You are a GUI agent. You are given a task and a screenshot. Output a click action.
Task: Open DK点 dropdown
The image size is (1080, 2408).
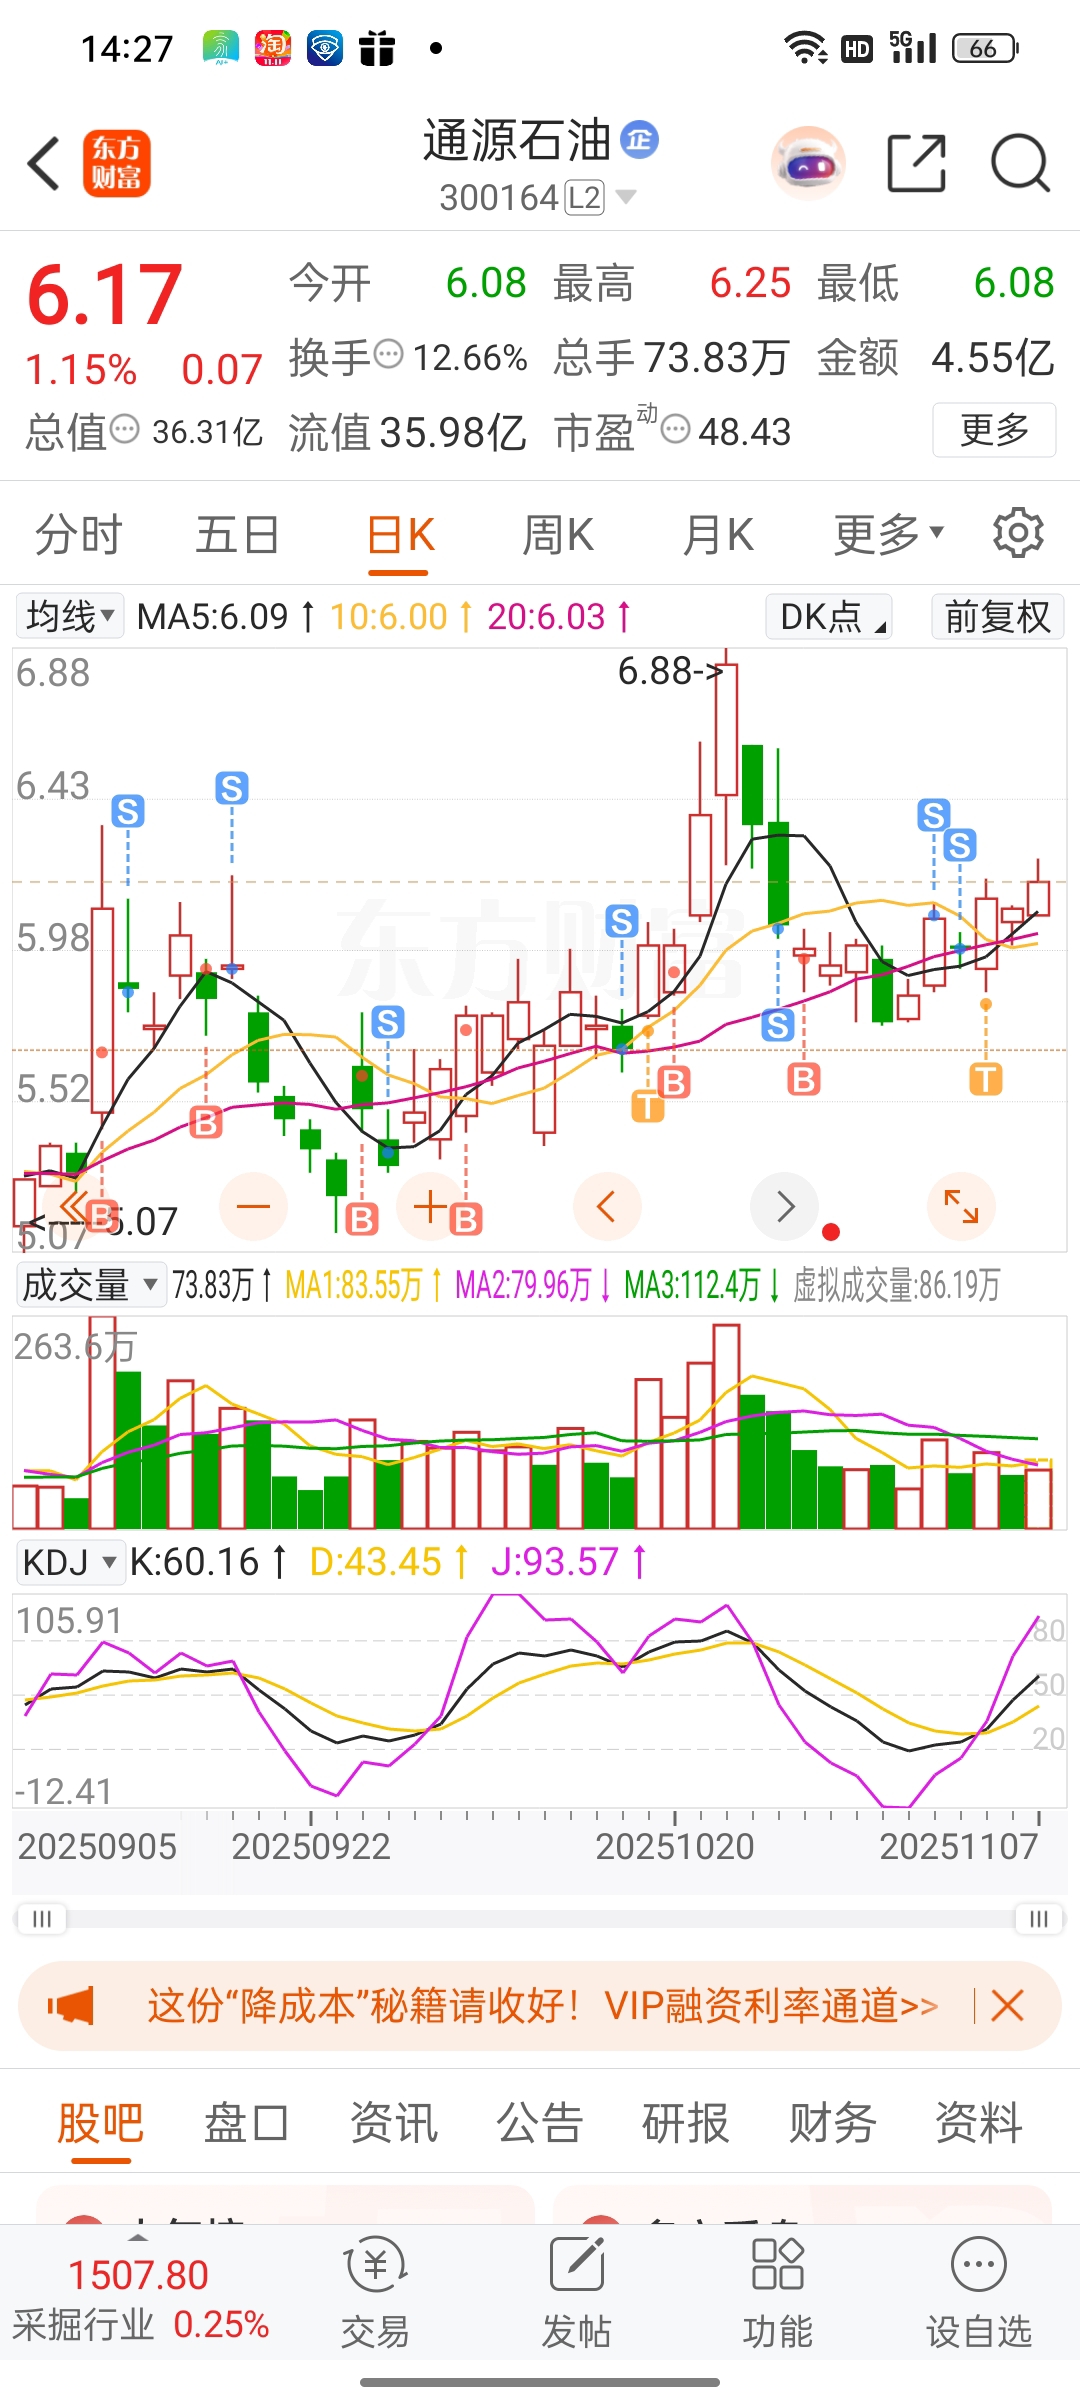pyautogui.click(x=829, y=616)
